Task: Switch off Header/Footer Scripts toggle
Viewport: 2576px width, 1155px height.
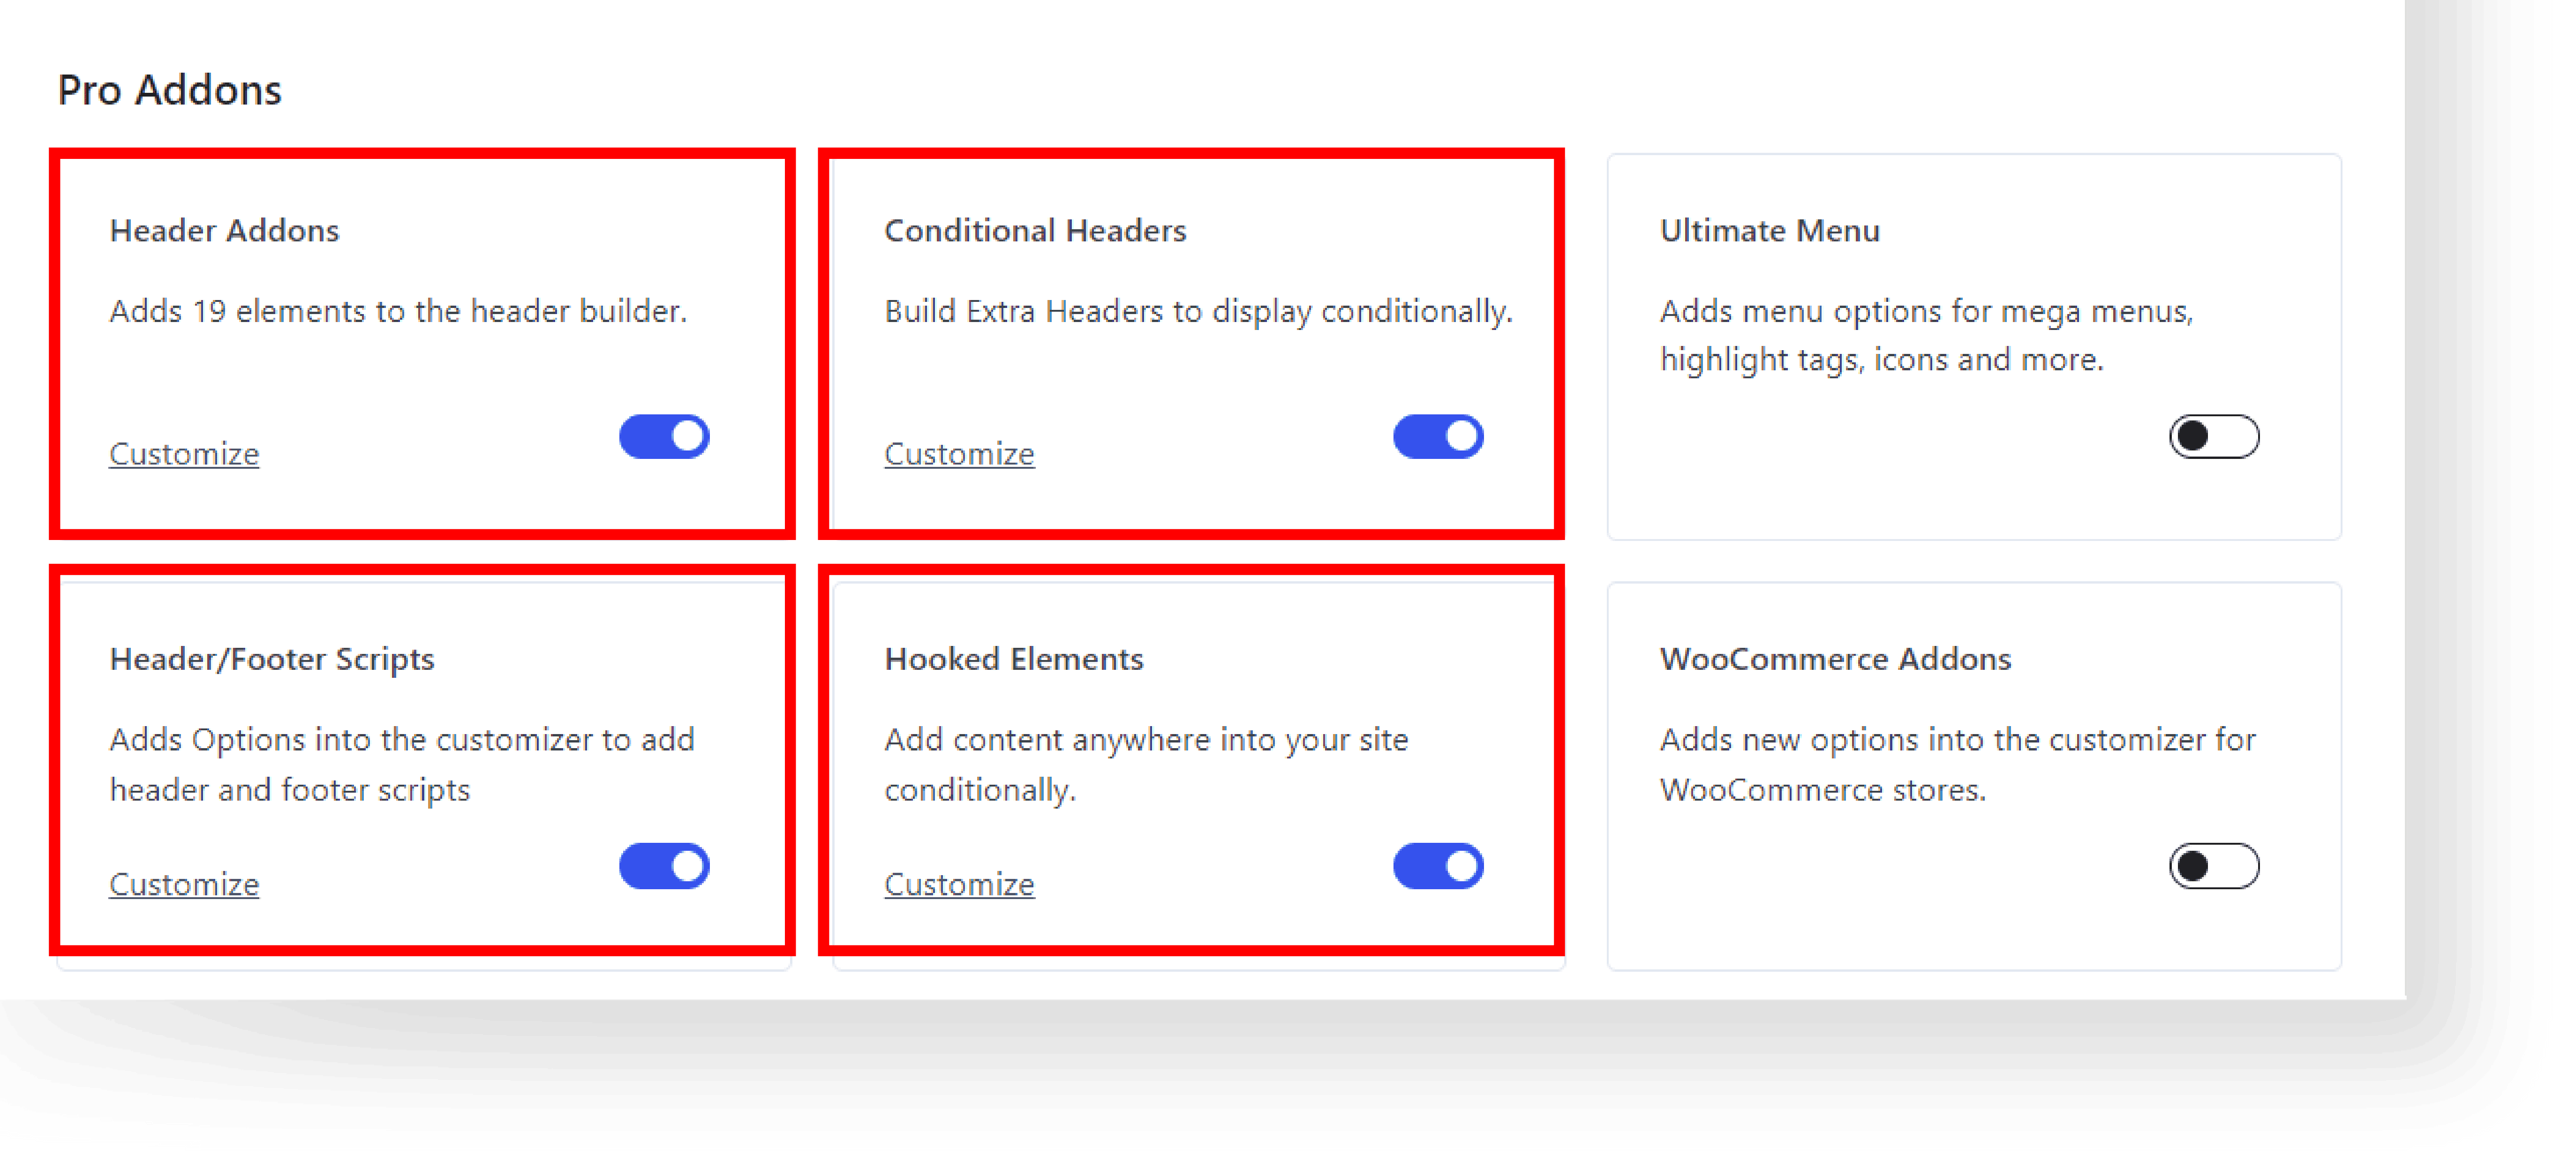Action: pos(664,866)
